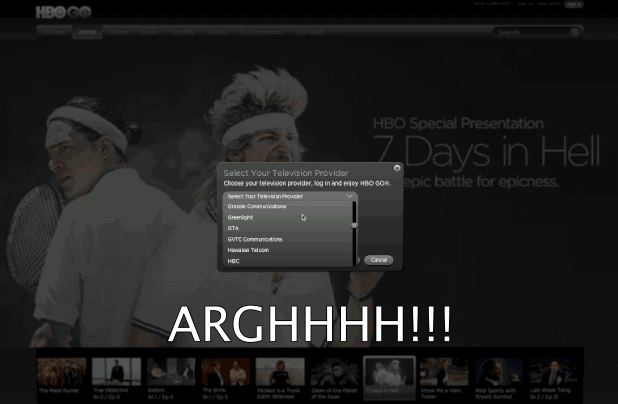Click the provider list scrollbar handle

point(354,214)
